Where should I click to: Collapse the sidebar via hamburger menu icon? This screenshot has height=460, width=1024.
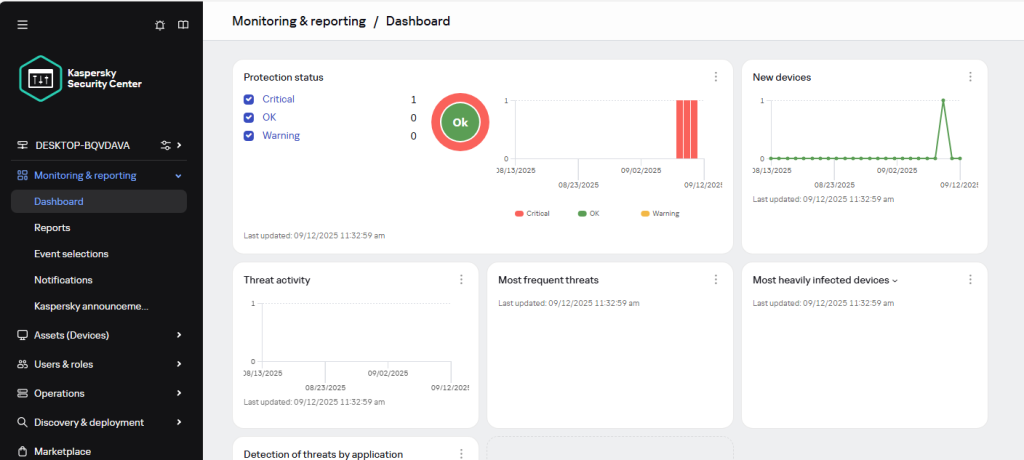[23, 25]
